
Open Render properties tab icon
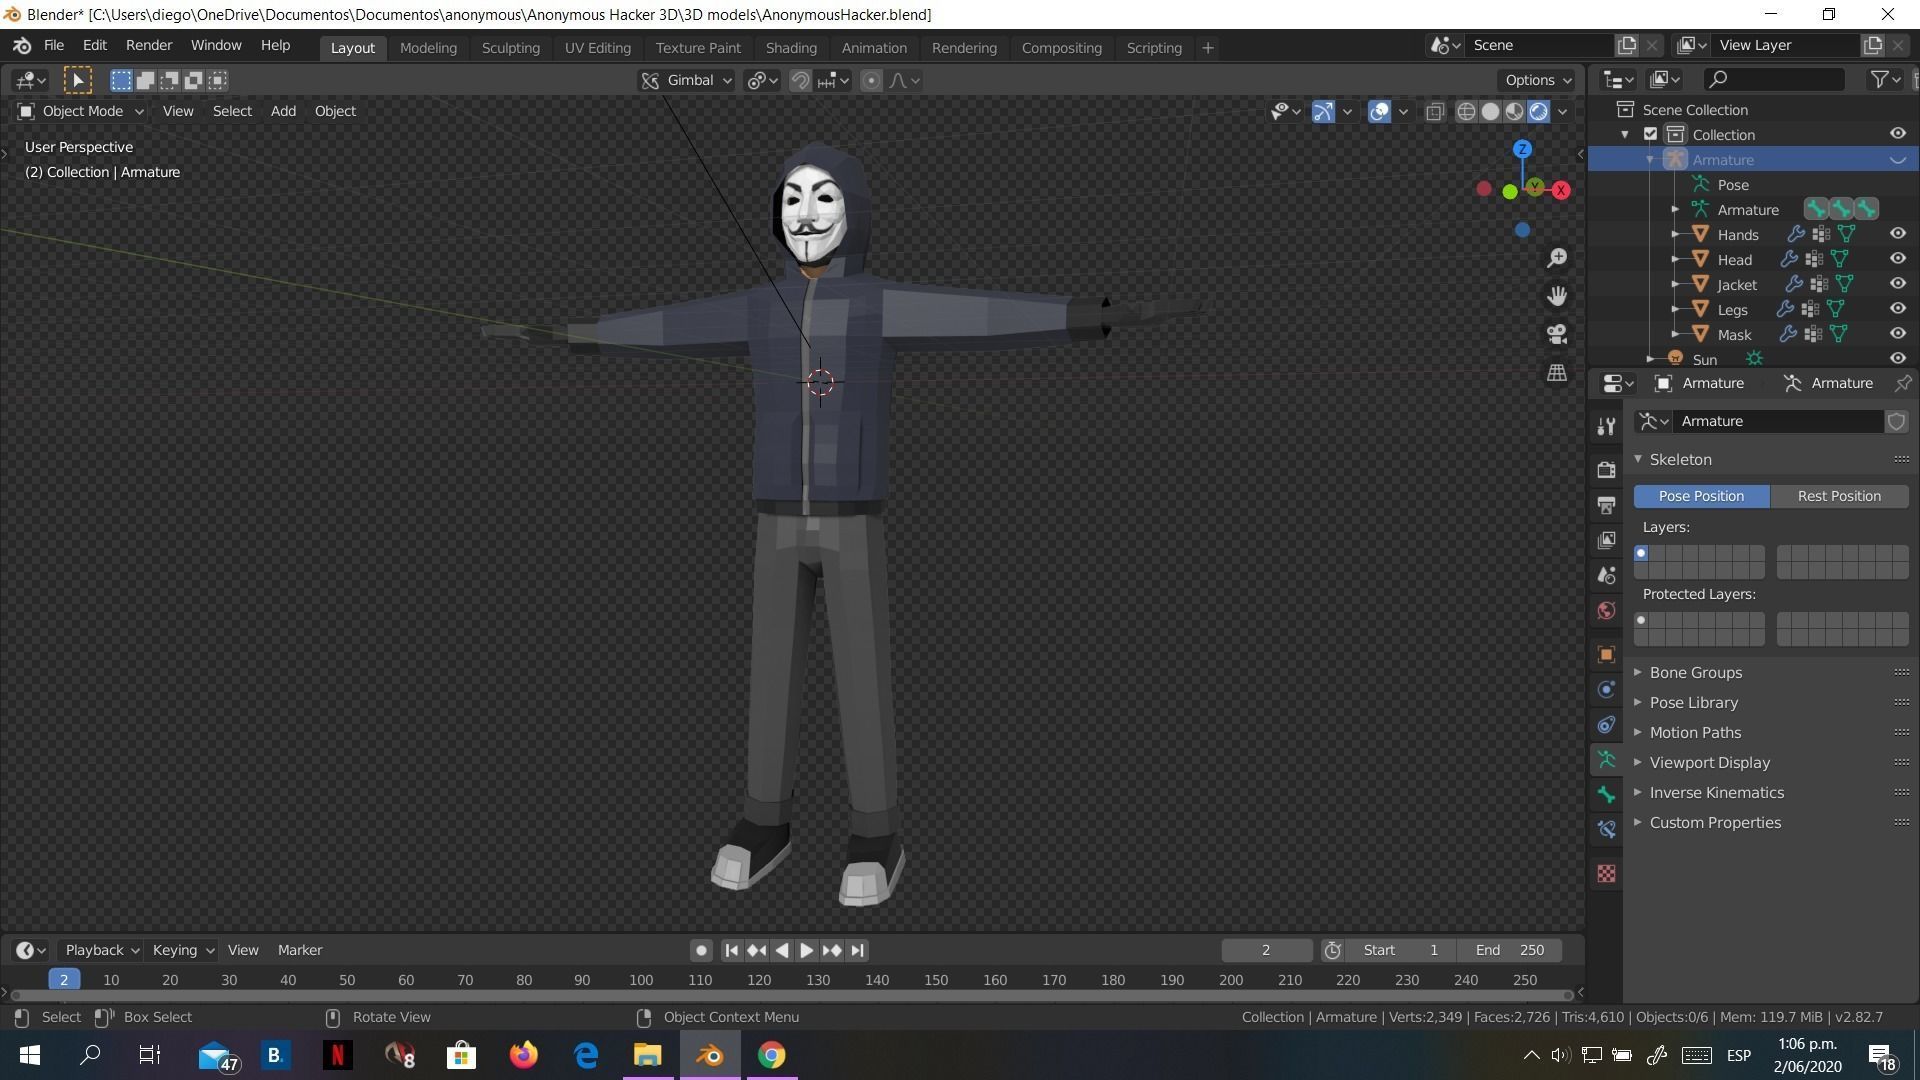(x=1606, y=469)
